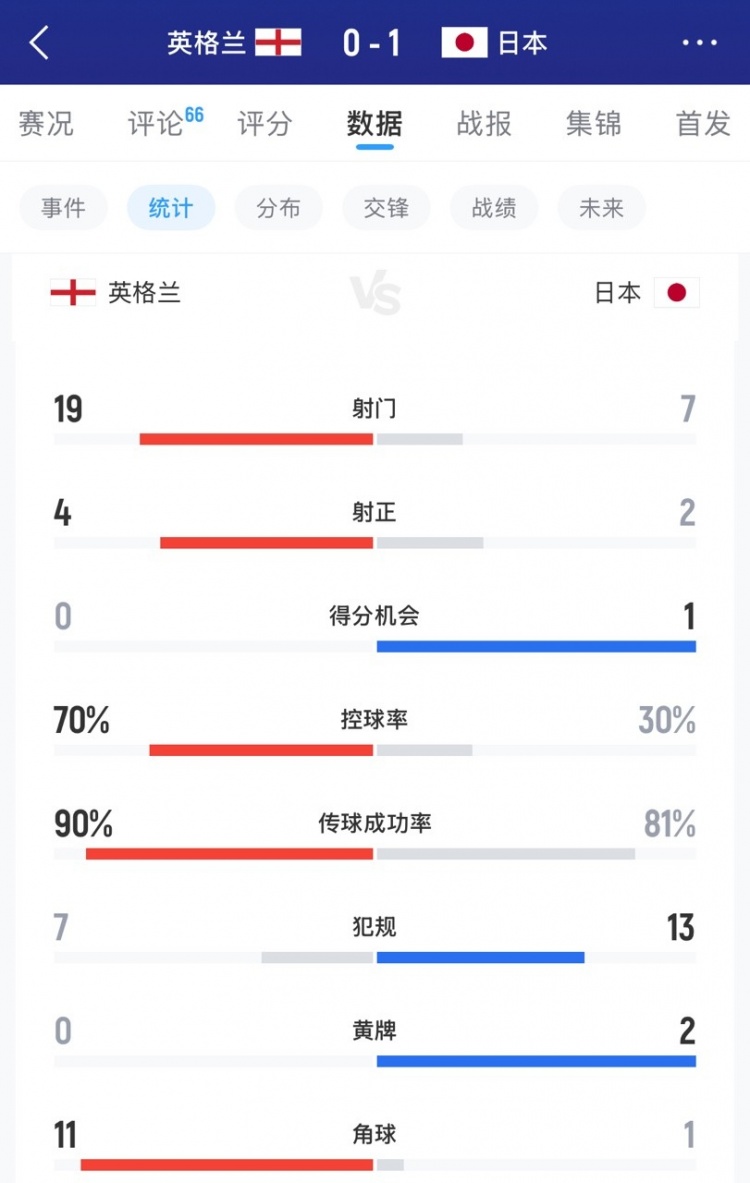Tap the back arrow icon
Screen dimensions: 750x1183
pyautogui.click(x=40, y=43)
